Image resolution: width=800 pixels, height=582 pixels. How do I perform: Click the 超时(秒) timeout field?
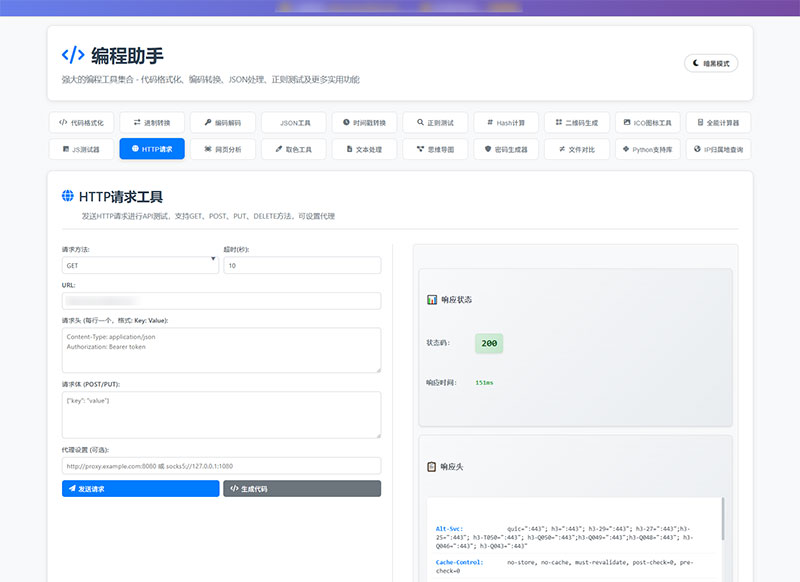click(302, 265)
